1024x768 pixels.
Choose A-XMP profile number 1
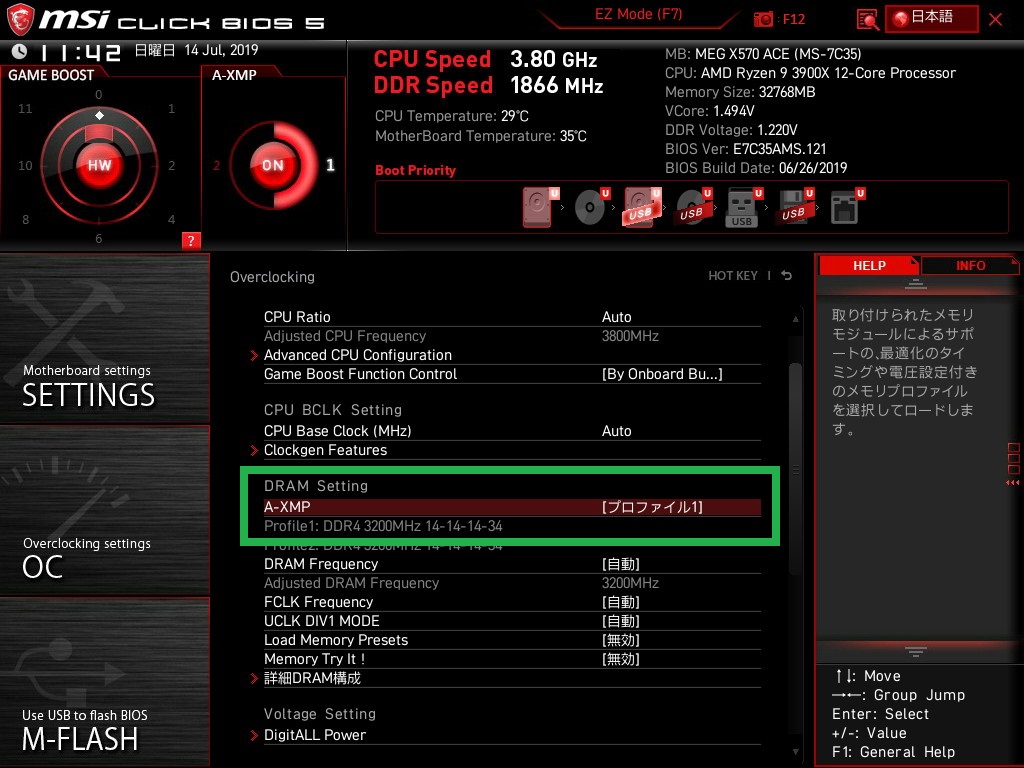pyautogui.click(x=330, y=165)
